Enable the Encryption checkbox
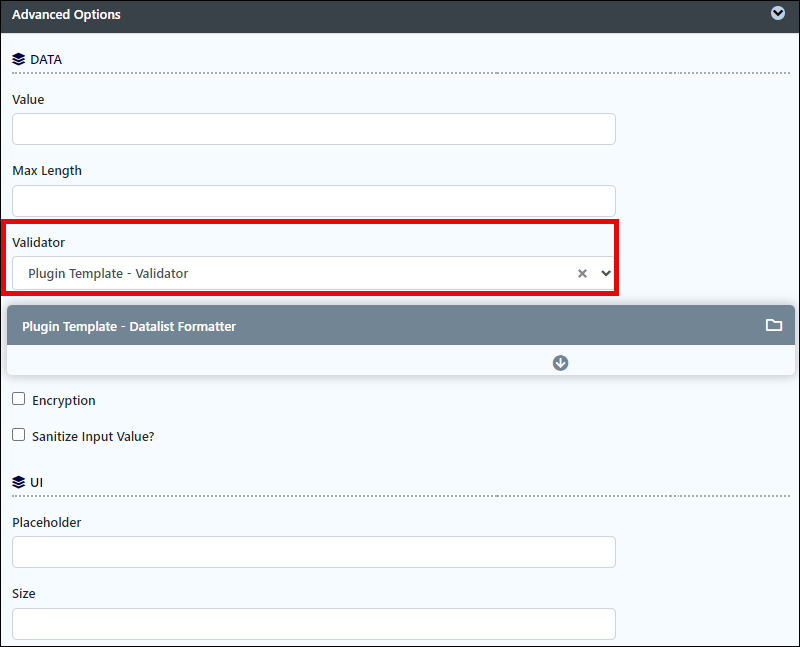The height and width of the screenshot is (647, 800). [18, 399]
